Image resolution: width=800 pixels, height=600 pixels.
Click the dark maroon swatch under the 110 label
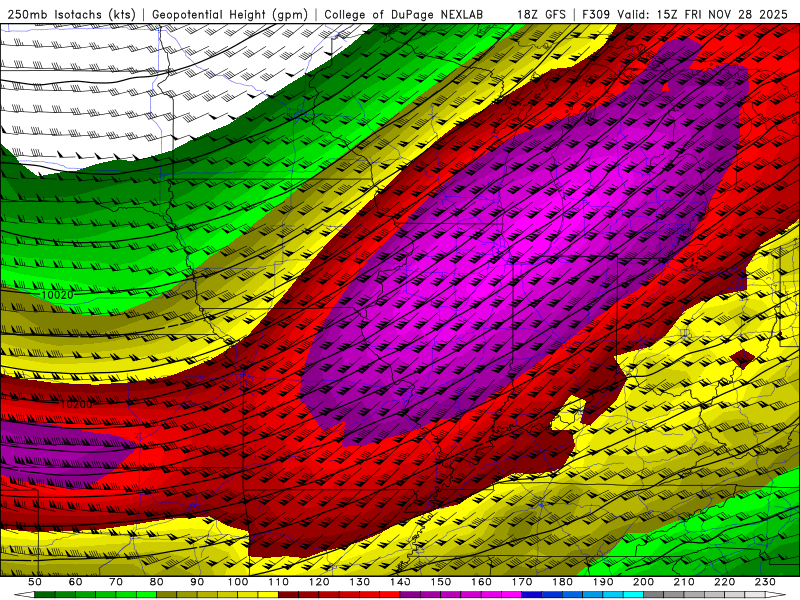tap(288, 595)
